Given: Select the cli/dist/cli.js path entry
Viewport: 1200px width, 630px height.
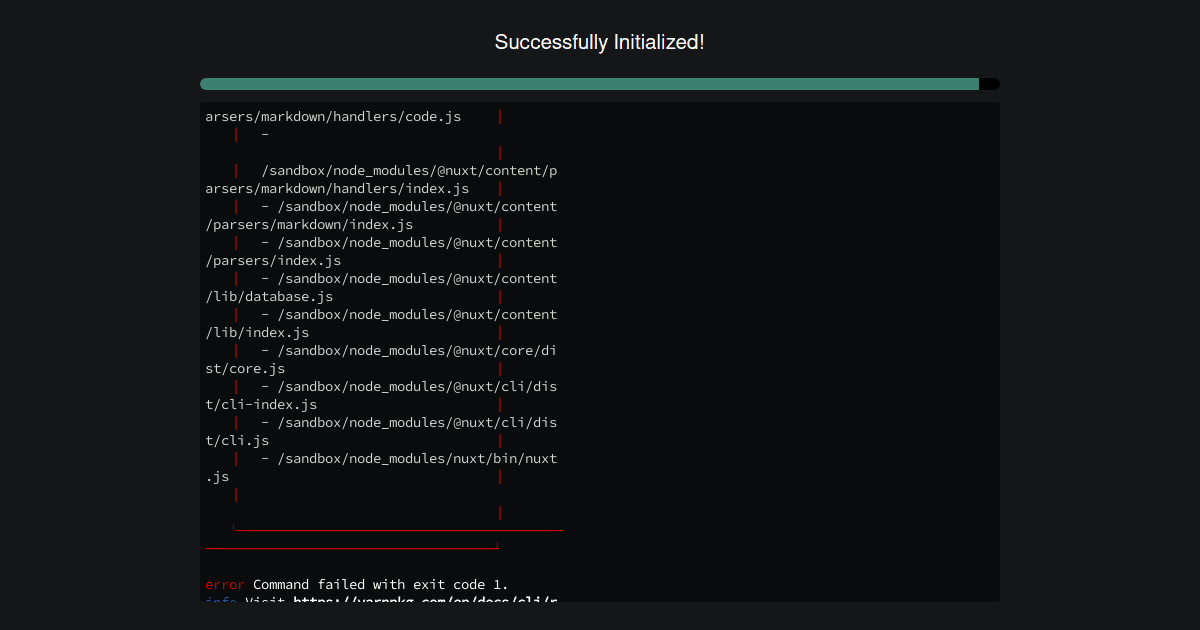Looking at the screenshot, I should (380, 431).
